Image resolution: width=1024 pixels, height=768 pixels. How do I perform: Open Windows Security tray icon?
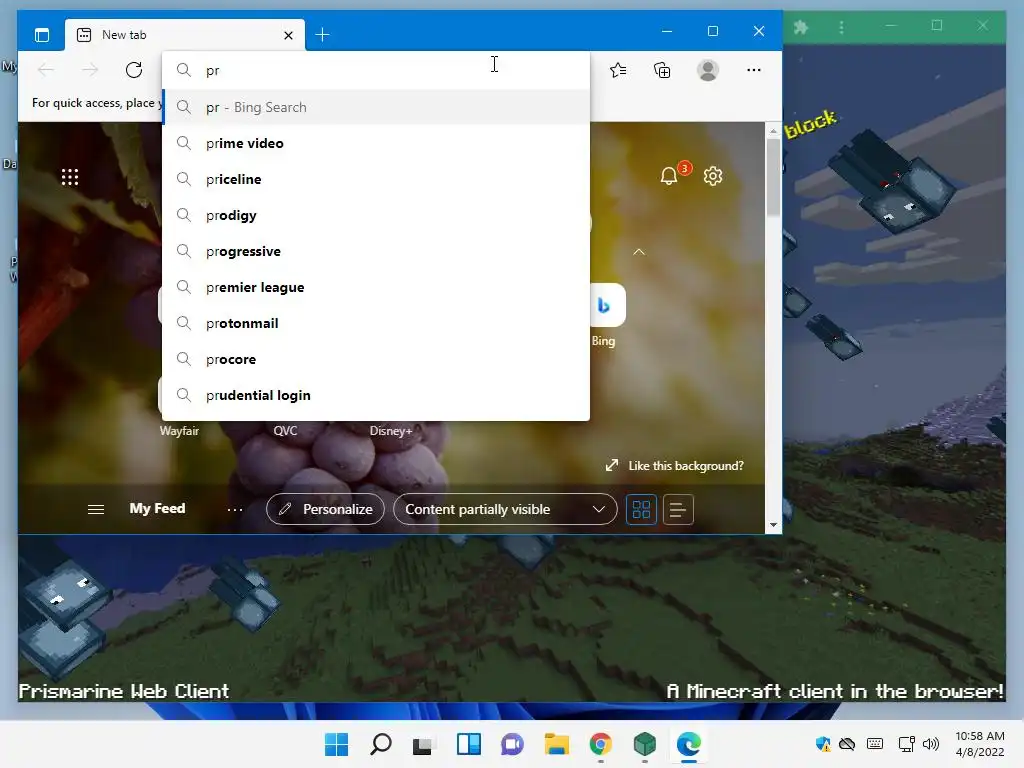coord(823,744)
